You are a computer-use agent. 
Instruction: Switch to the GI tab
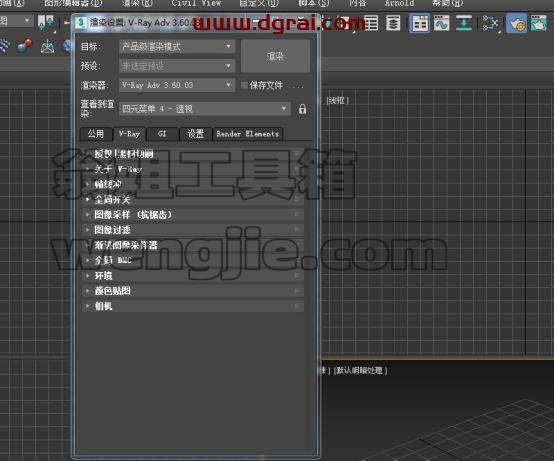point(162,134)
